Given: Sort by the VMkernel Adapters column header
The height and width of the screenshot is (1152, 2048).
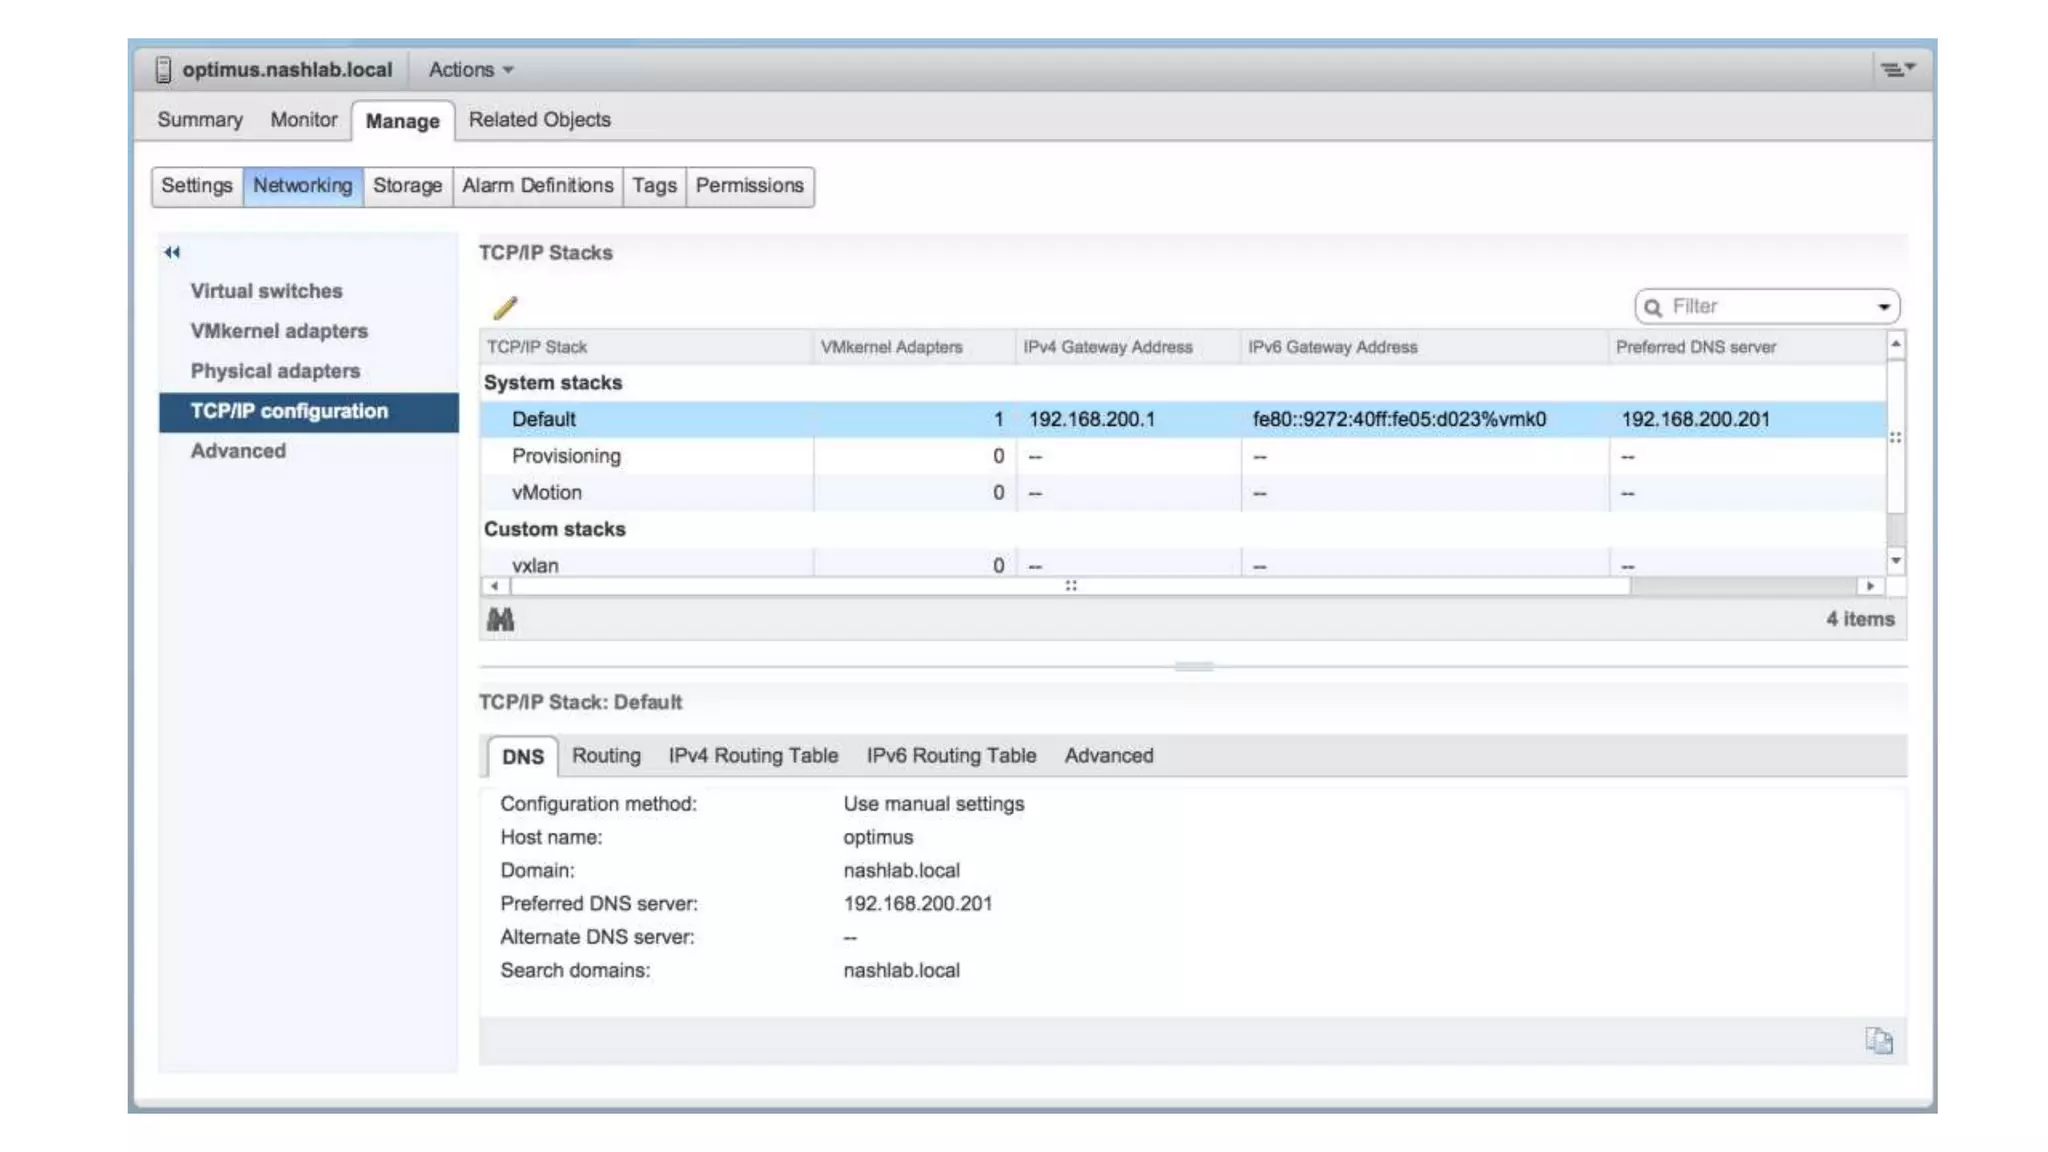Looking at the screenshot, I should pos(891,347).
